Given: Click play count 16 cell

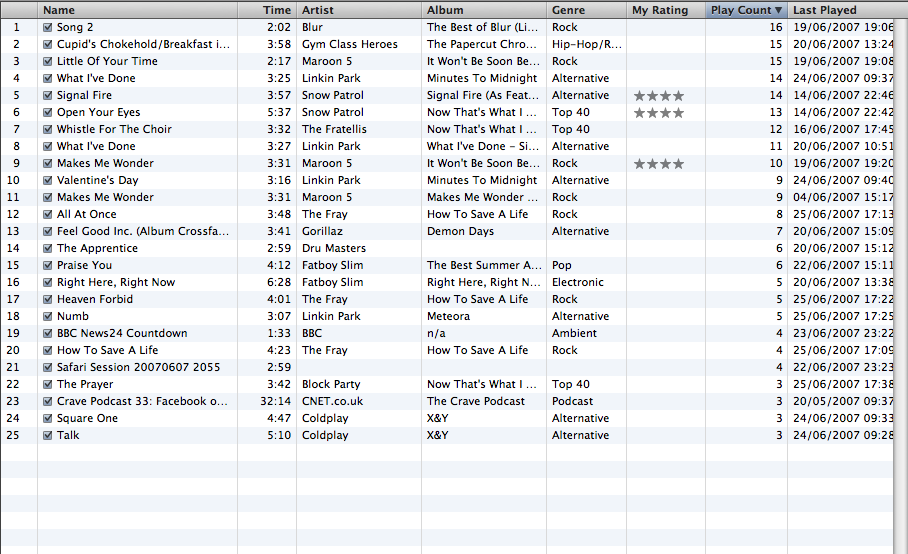Looking at the screenshot, I should [x=776, y=27].
